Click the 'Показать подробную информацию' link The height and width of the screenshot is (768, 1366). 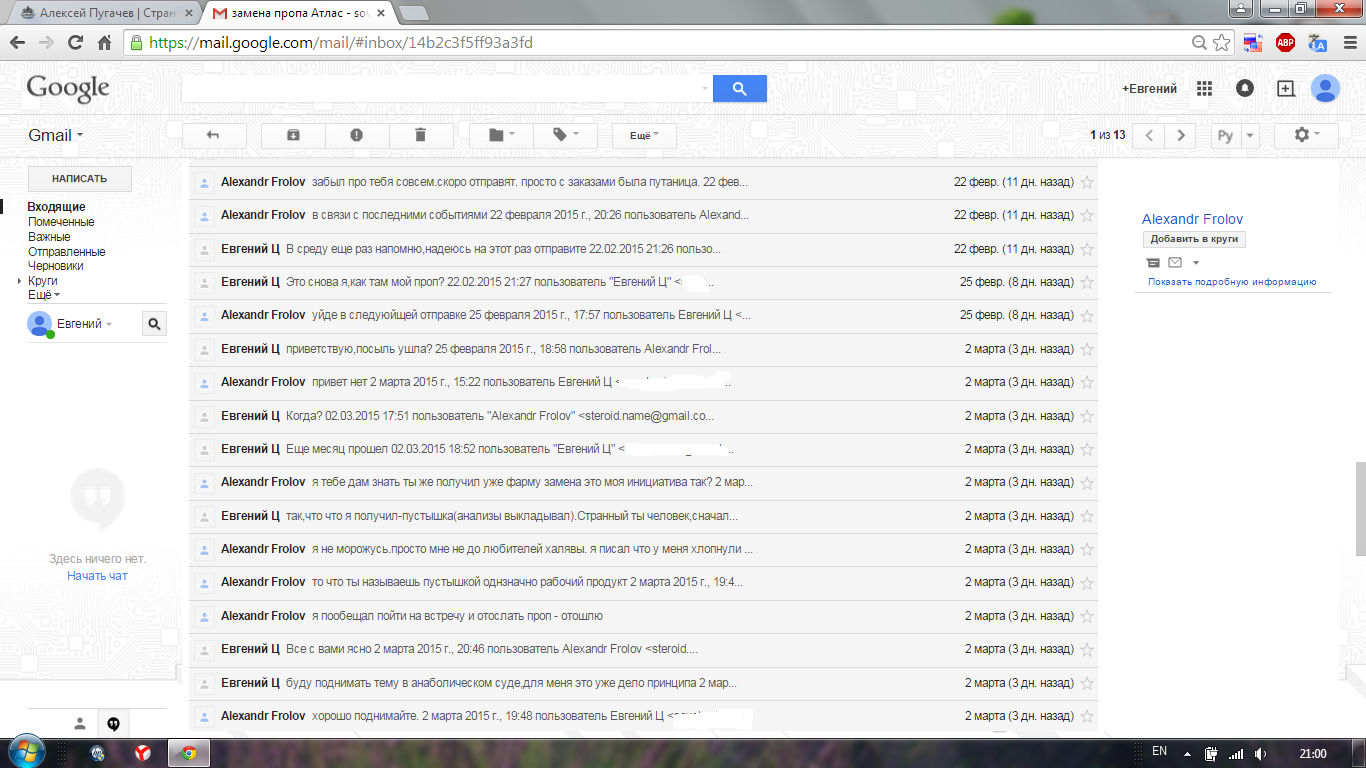click(x=1232, y=282)
